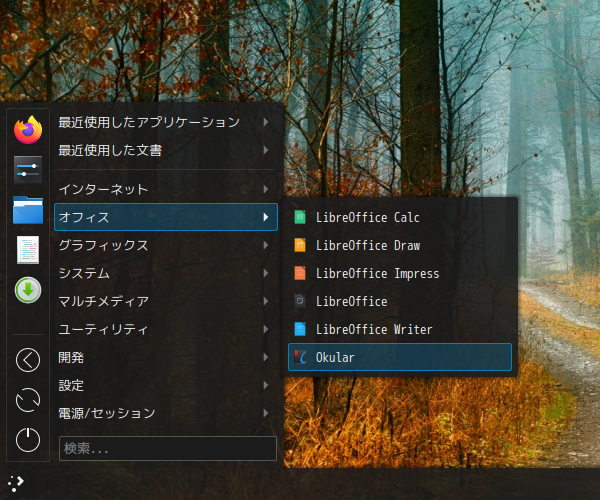Open the text document editor icon
The width and height of the screenshot is (600, 500).
[28, 250]
